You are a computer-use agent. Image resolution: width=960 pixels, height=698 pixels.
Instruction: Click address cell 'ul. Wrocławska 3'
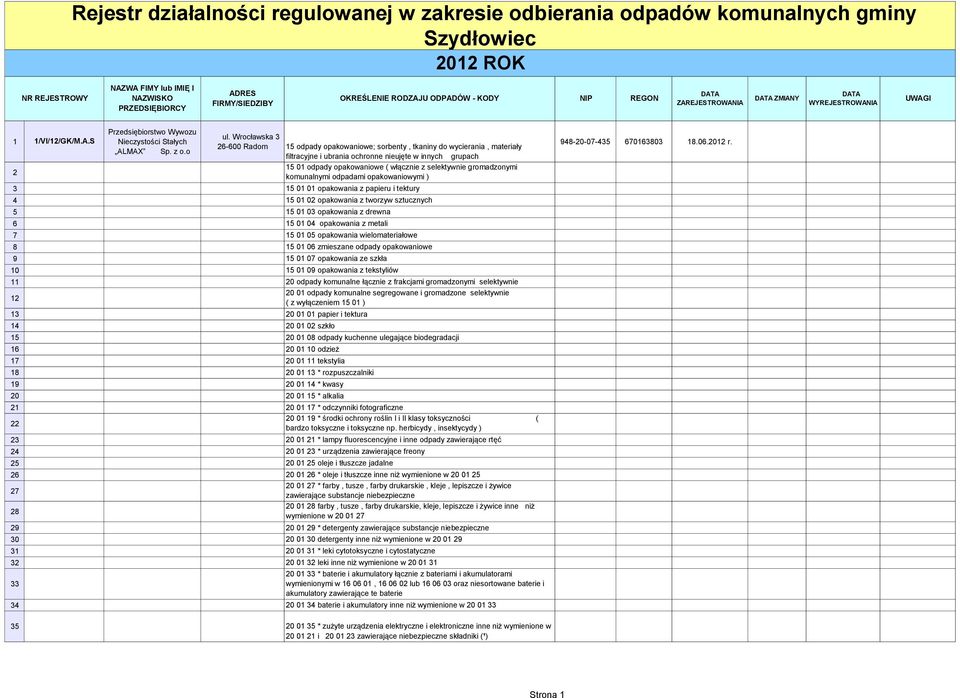pos(242,141)
